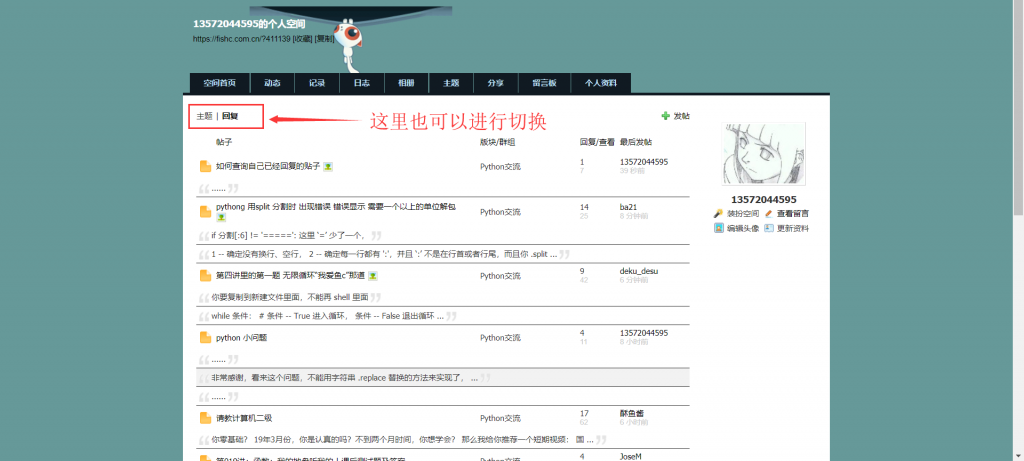
Task: Open post 请教计算机二级
Action: 244,418
